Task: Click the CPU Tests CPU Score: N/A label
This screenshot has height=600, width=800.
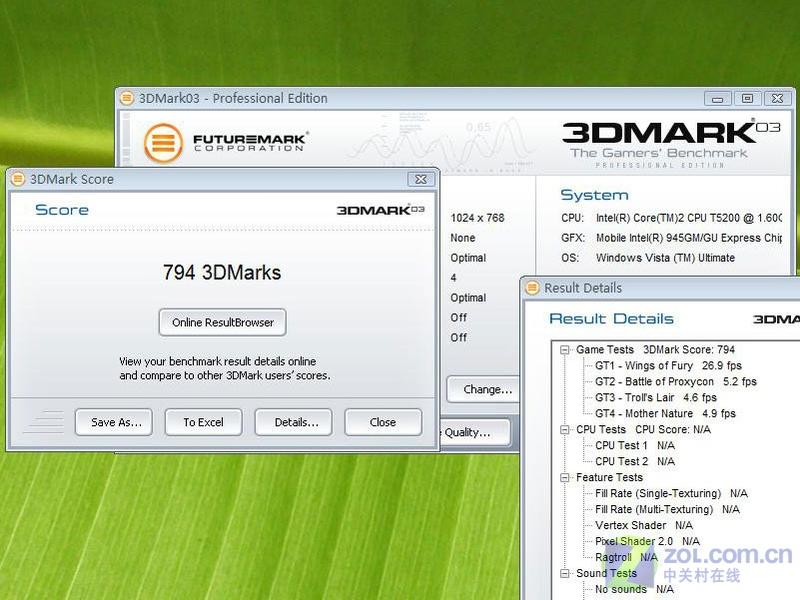Action: [x=643, y=430]
